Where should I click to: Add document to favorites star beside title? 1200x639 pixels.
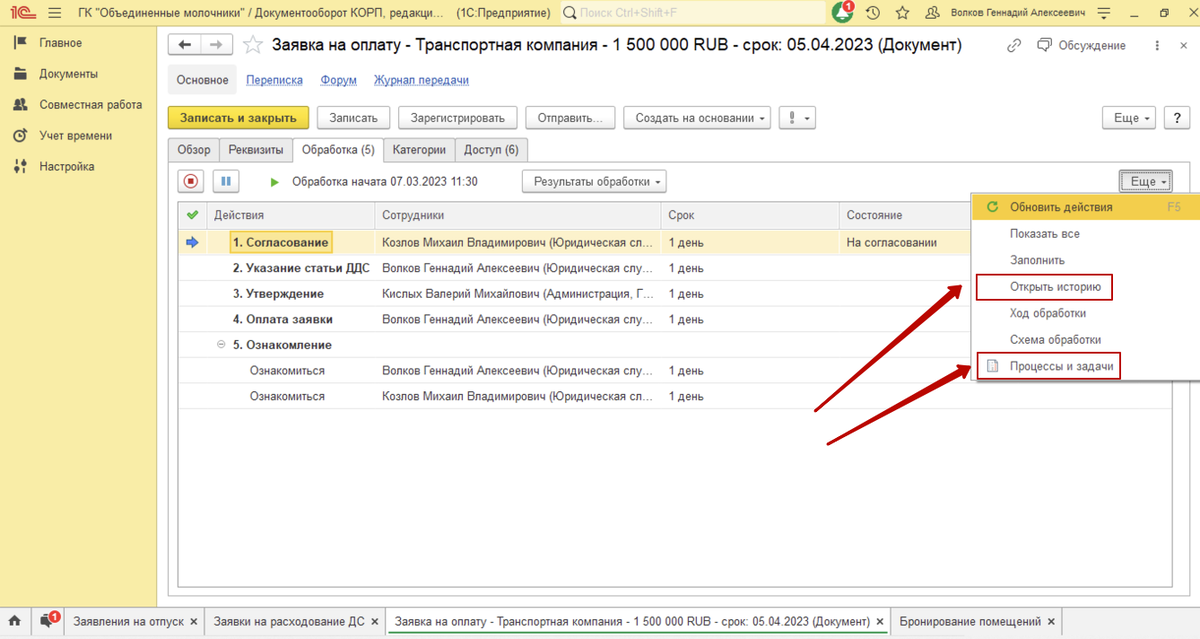coord(253,45)
